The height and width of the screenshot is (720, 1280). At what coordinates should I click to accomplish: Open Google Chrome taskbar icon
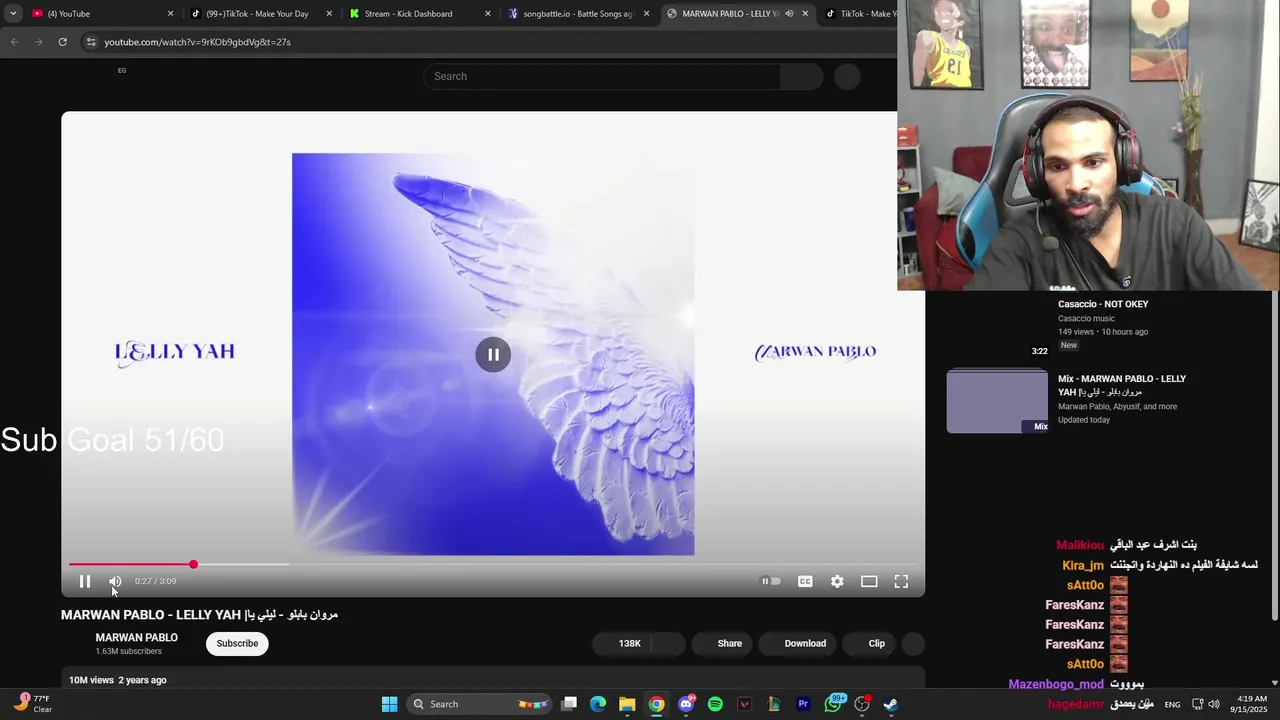(656, 704)
